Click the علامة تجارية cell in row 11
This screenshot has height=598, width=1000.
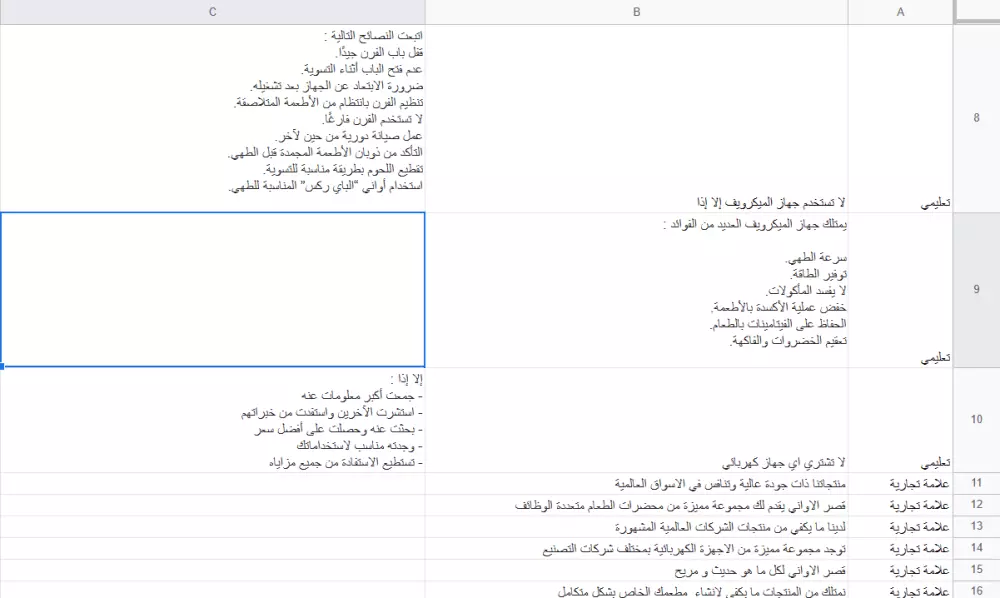pyautogui.click(x=899, y=484)
